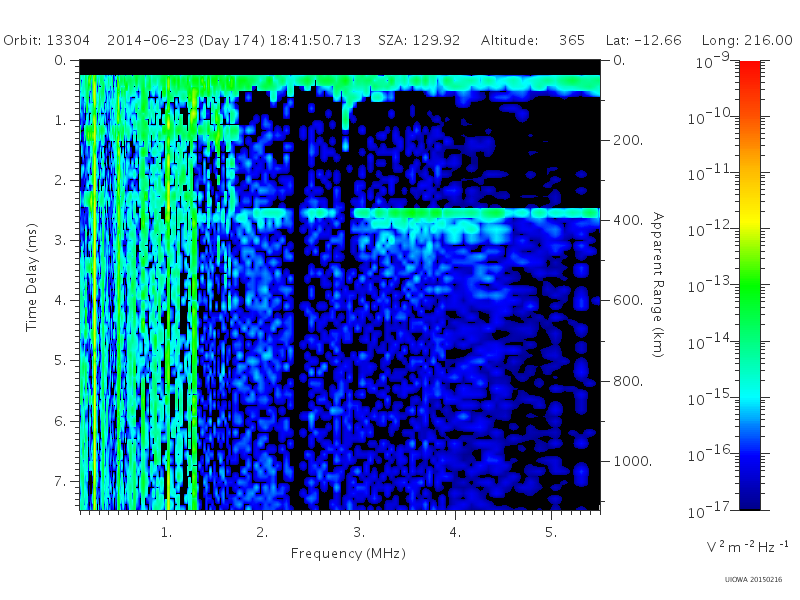The height and width of the screenshot is (600, 800).
Task: Click the 2. tick label on frequency axis
Action: click(x=262, y=532)
